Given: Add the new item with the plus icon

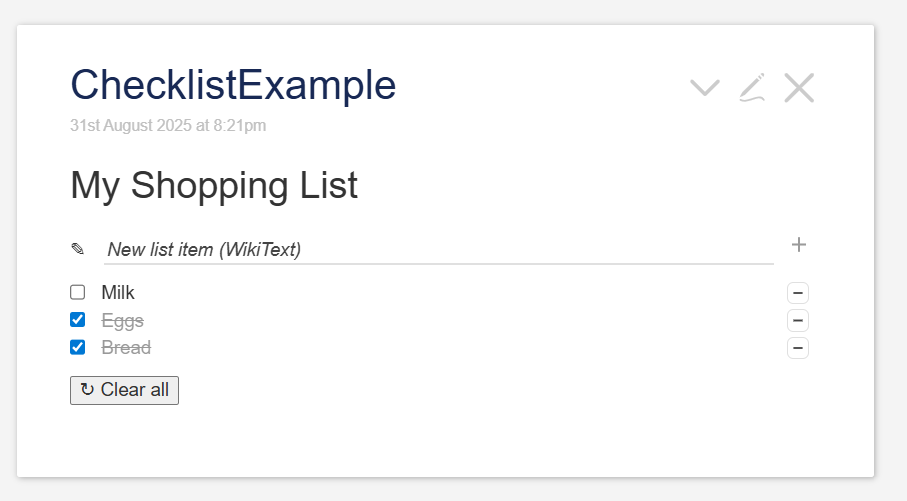Looking at the screenshot, I should pyautogui.click(x=798, y=245).
